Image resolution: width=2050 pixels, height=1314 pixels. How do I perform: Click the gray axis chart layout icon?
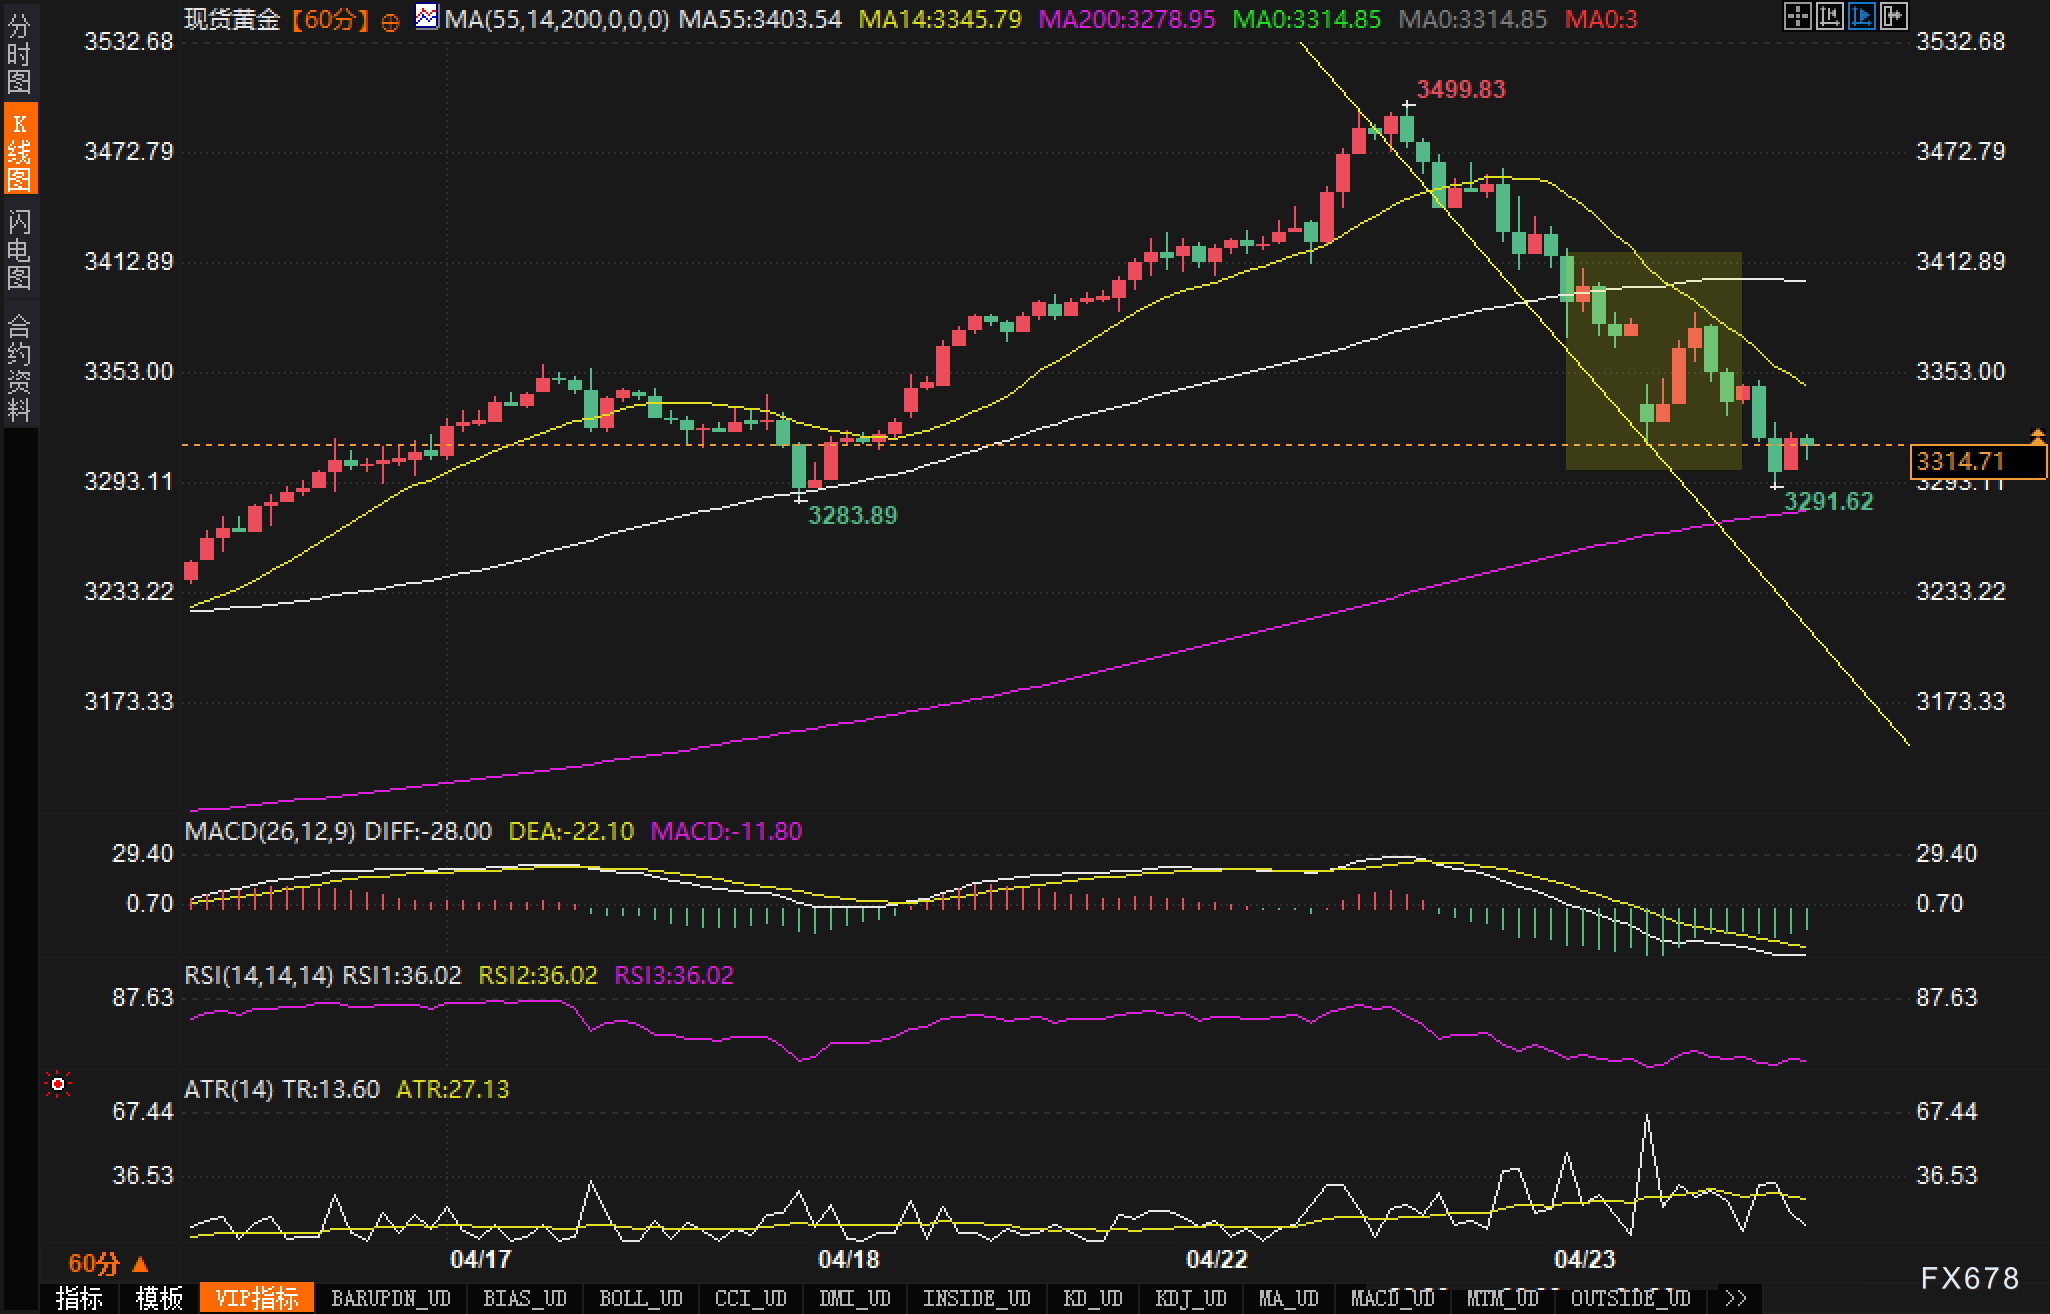pyautogui.click(x=1829, y=16)
